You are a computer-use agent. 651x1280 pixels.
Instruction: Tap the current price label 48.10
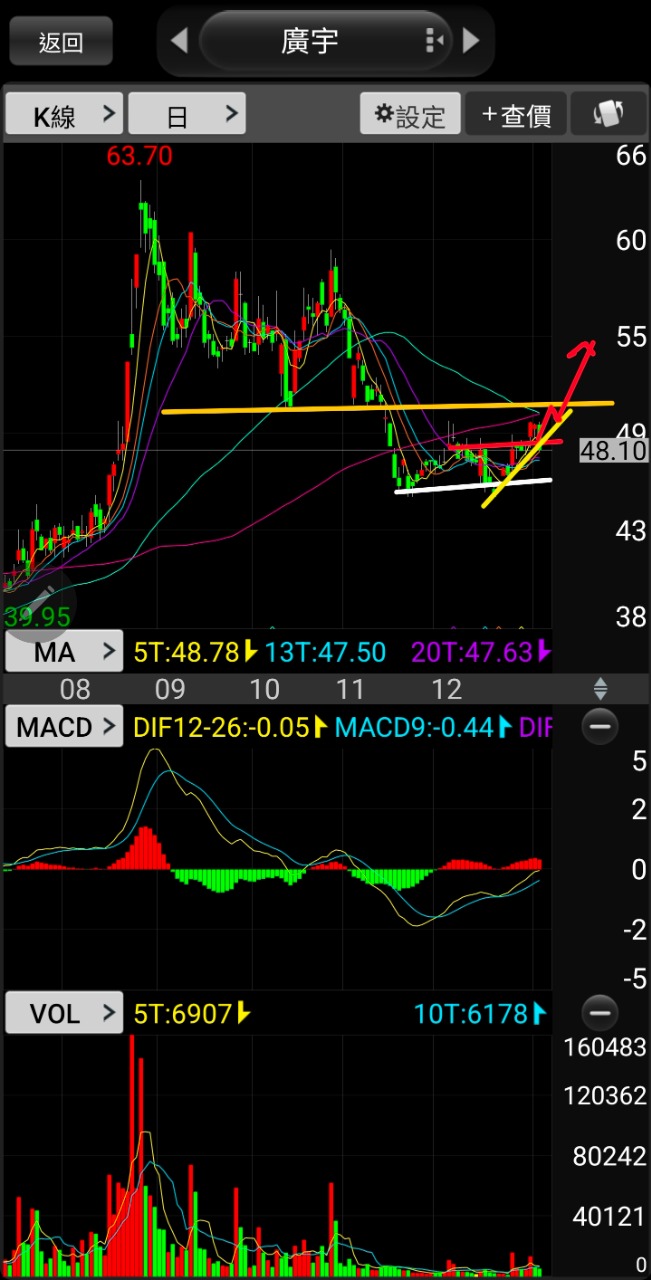[x=614, y=451]
